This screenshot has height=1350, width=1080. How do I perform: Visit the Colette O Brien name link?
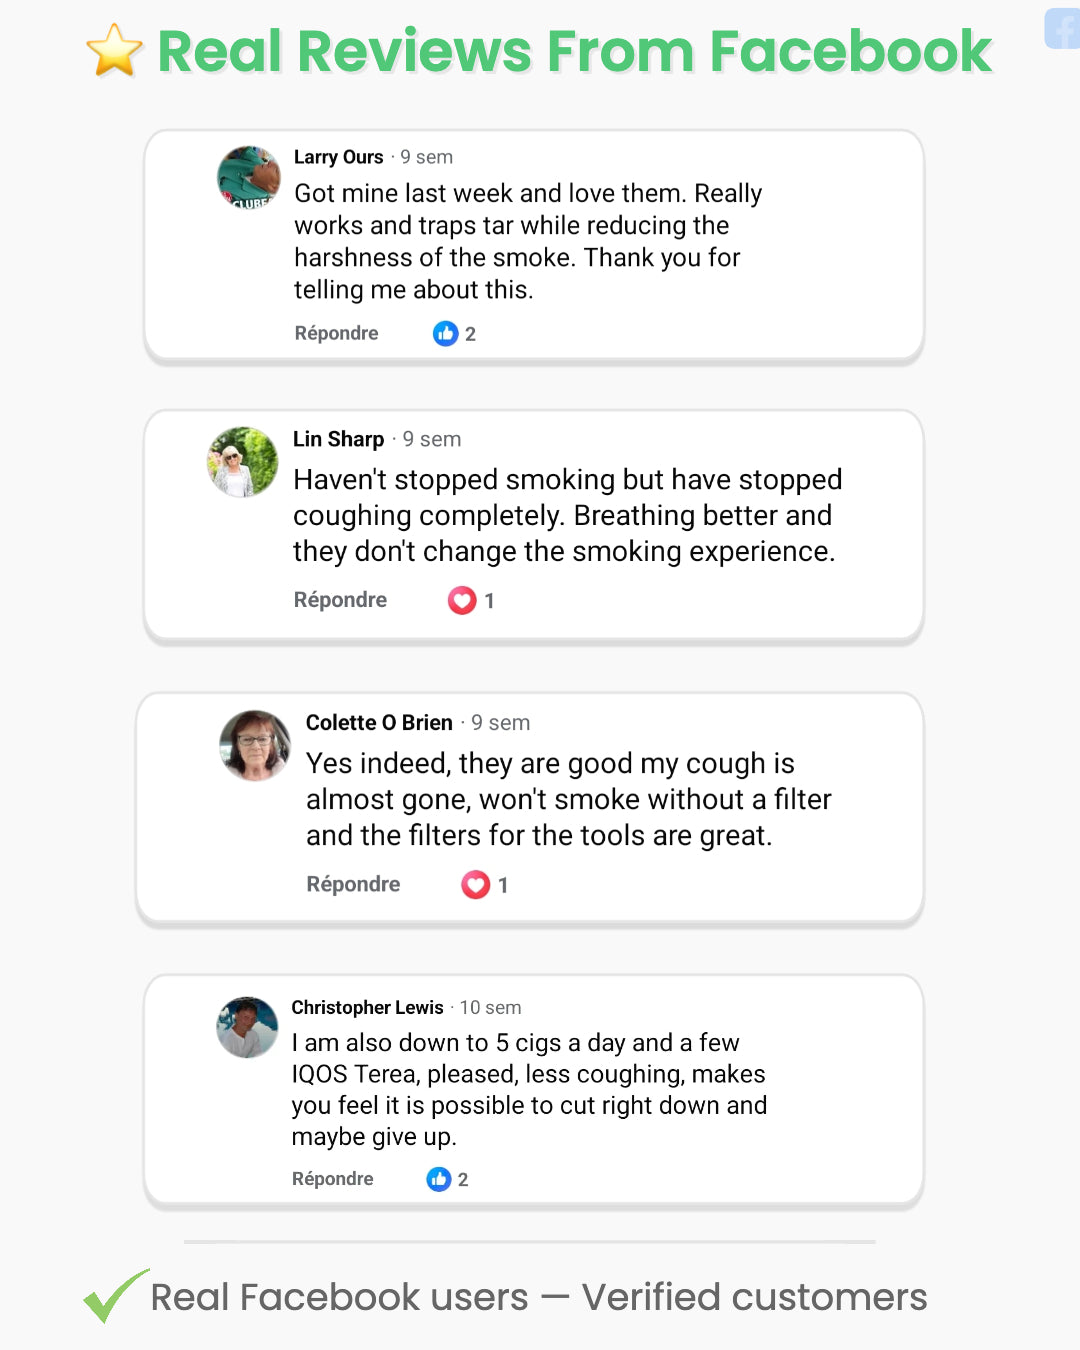tap(379, 722)
